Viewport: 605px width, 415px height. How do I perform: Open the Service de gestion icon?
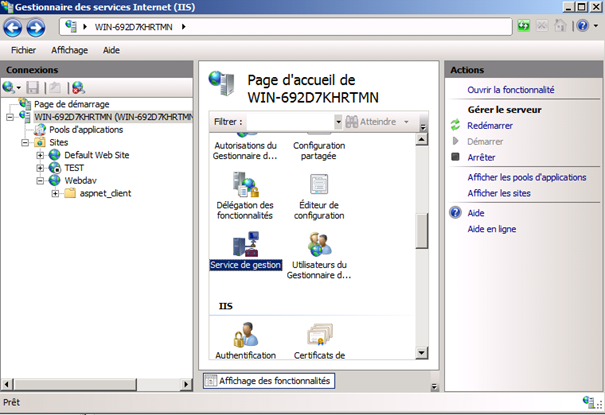[x=245, y=246]
